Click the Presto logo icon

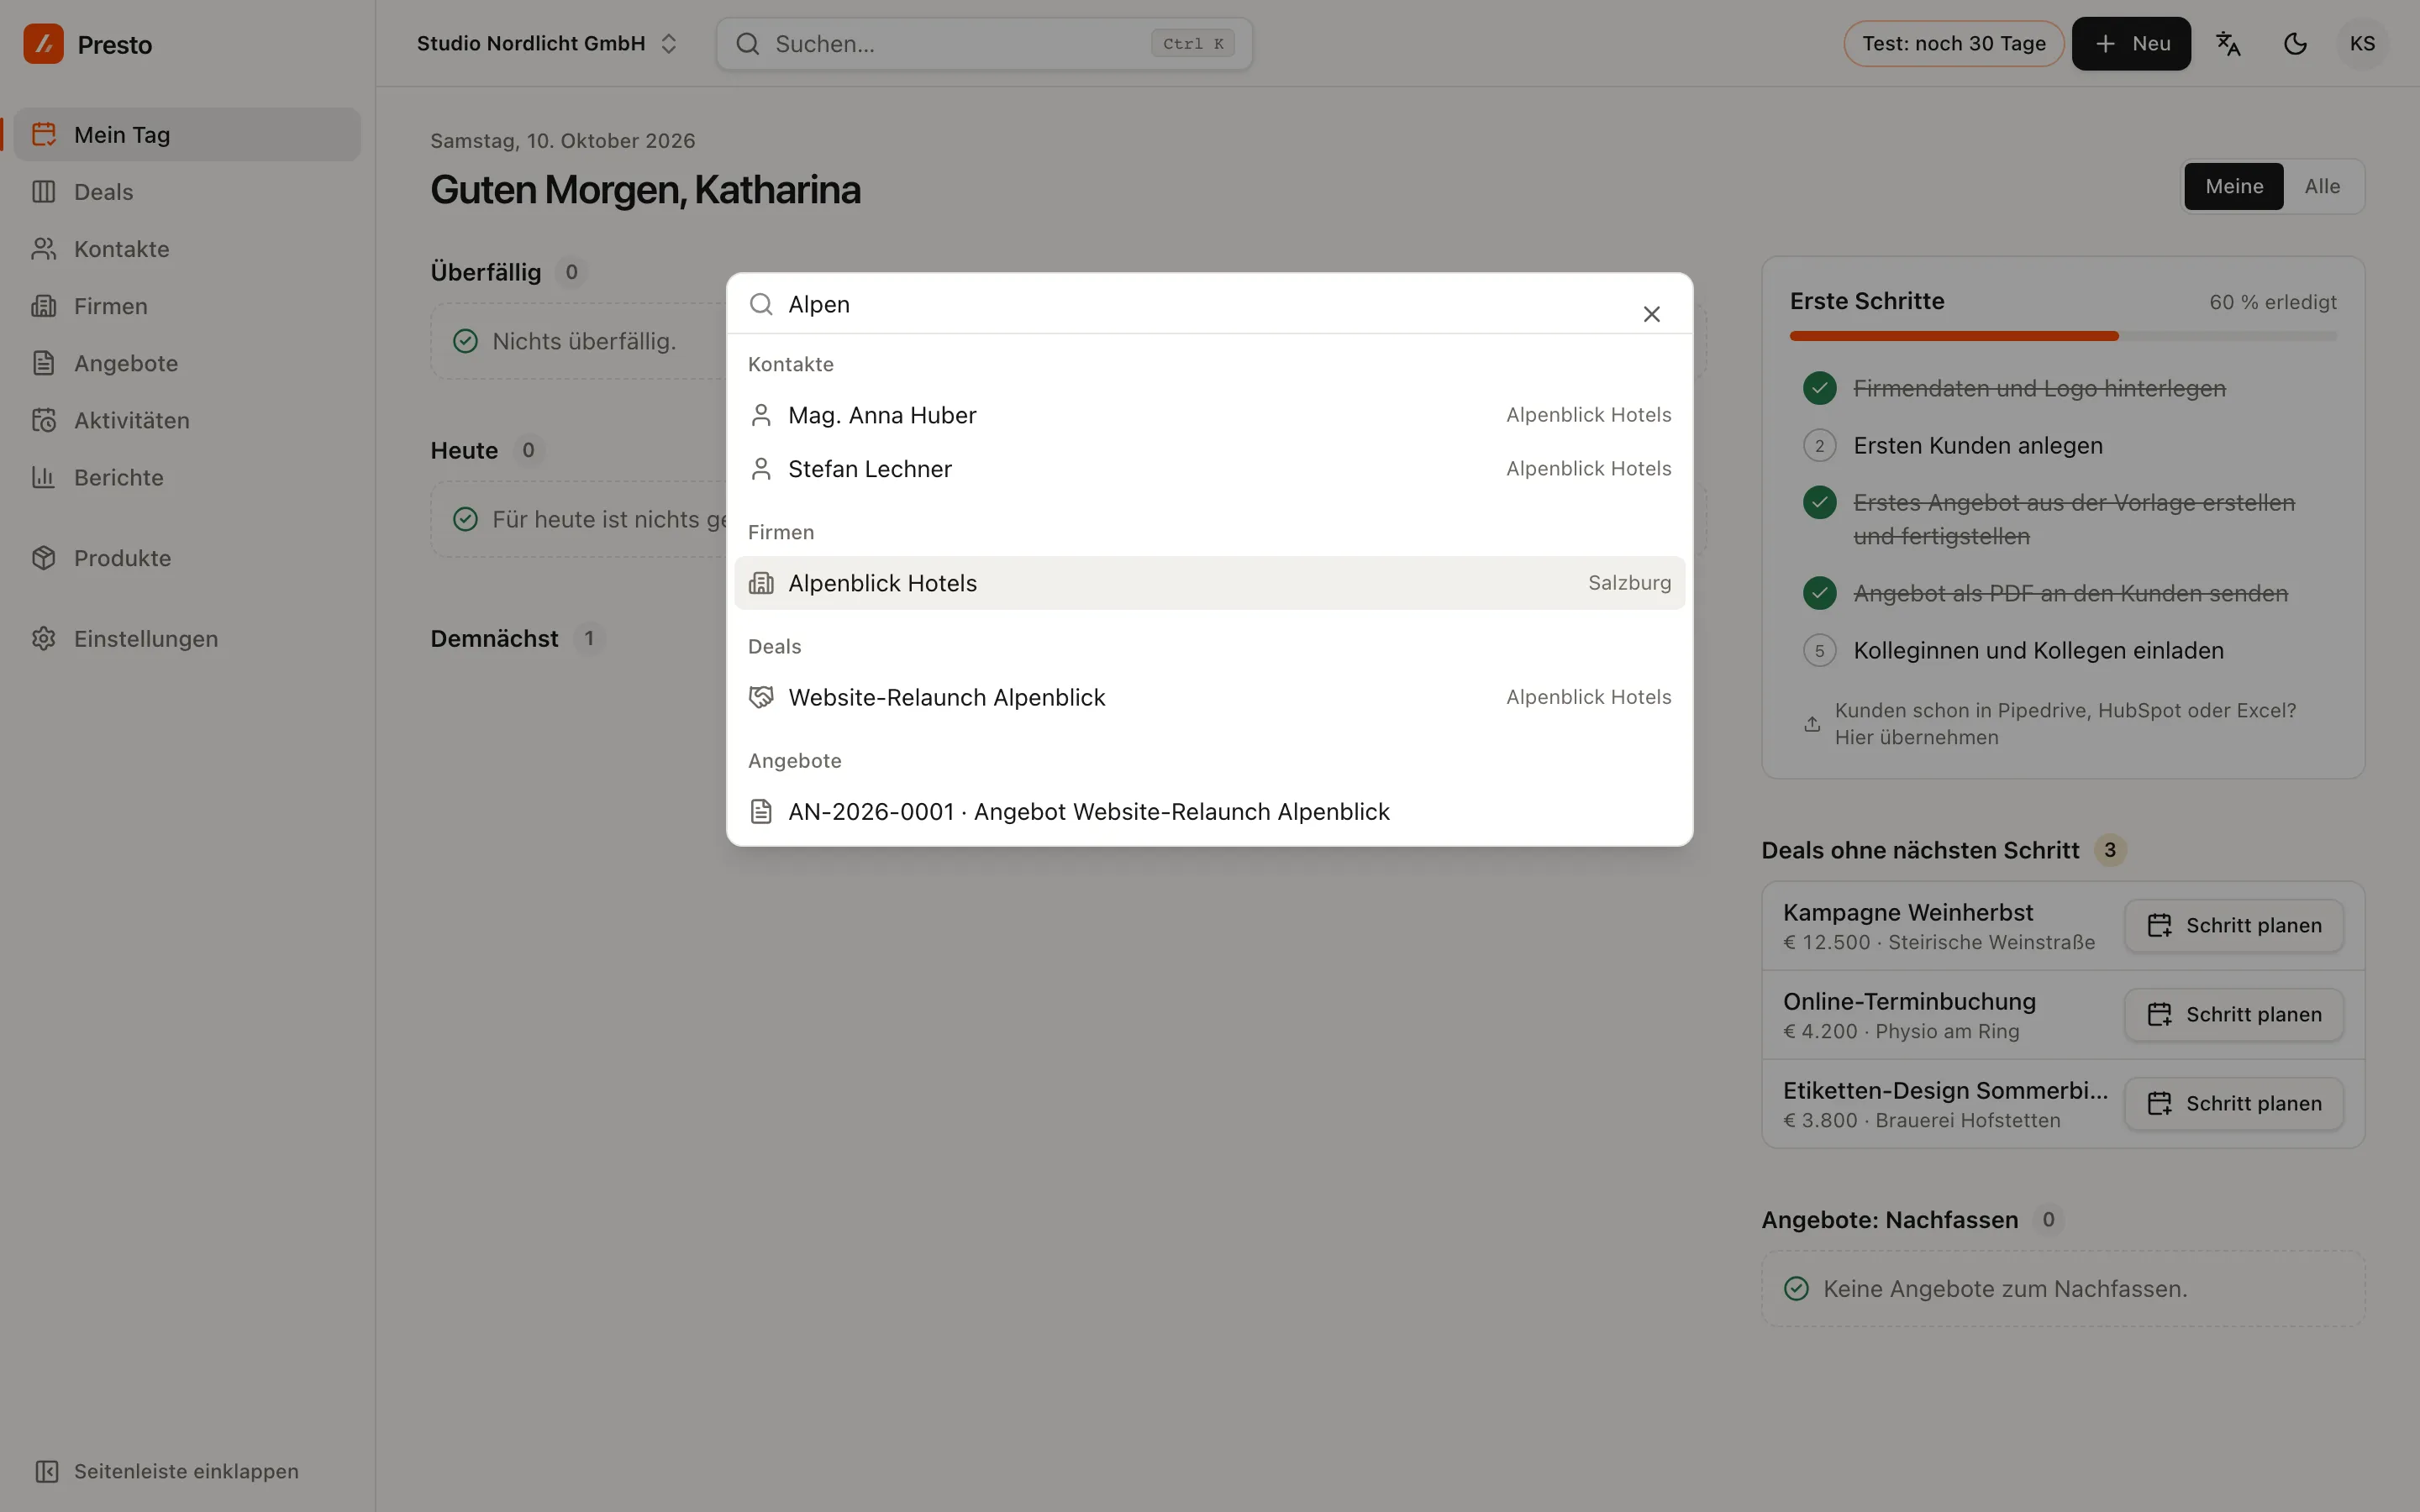[43, 44]
